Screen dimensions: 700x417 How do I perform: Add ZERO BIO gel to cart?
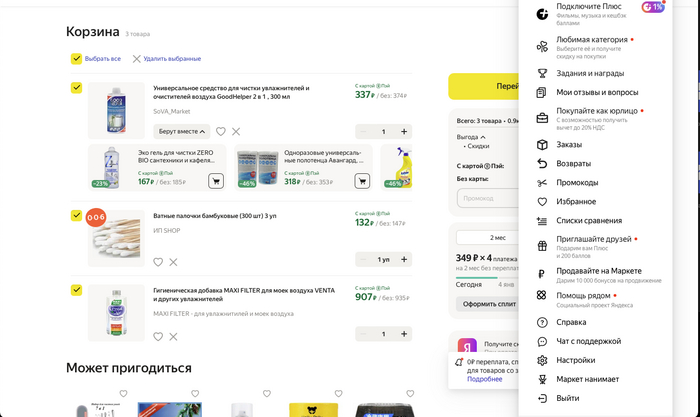(215, 181)
